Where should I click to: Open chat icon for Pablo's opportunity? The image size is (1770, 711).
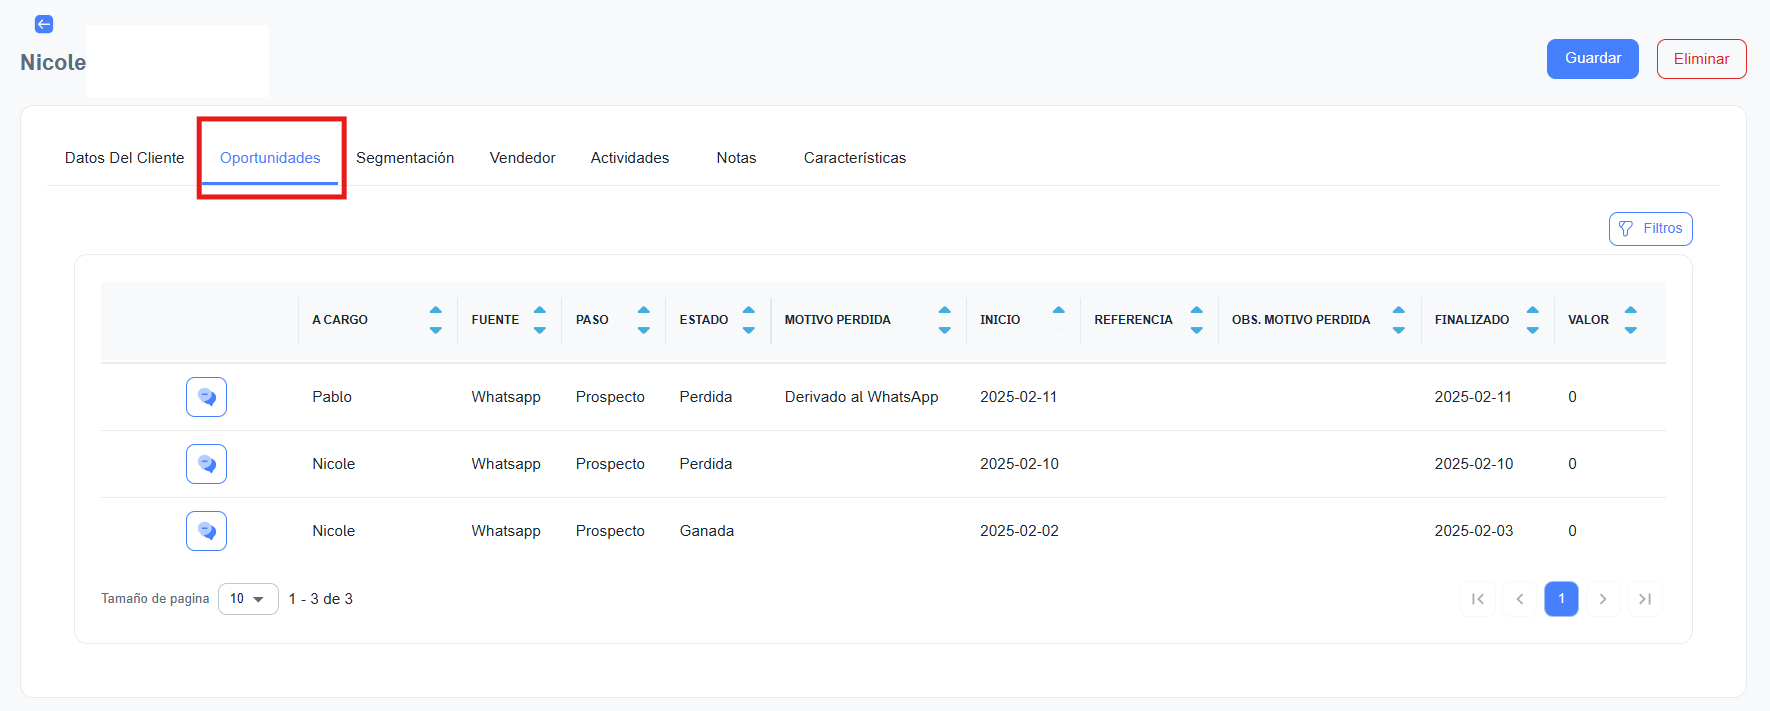click(206, 397)
